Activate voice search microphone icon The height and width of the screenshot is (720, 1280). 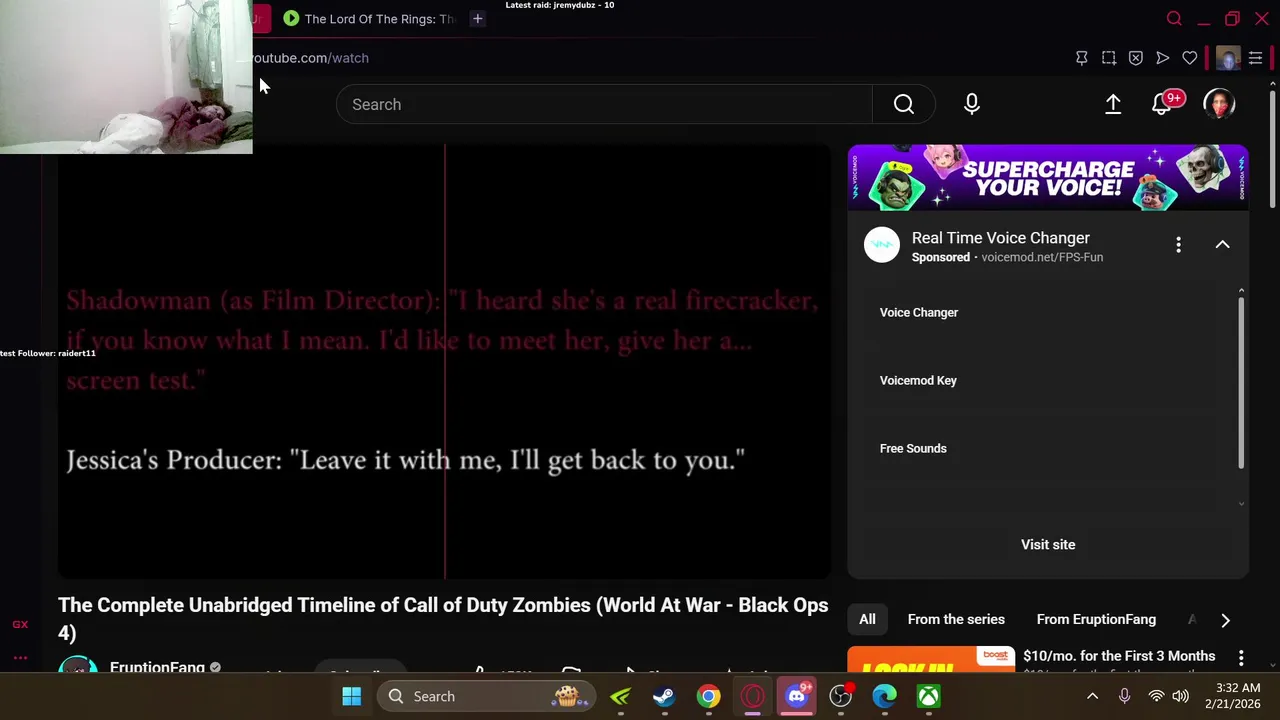[971, 104]
